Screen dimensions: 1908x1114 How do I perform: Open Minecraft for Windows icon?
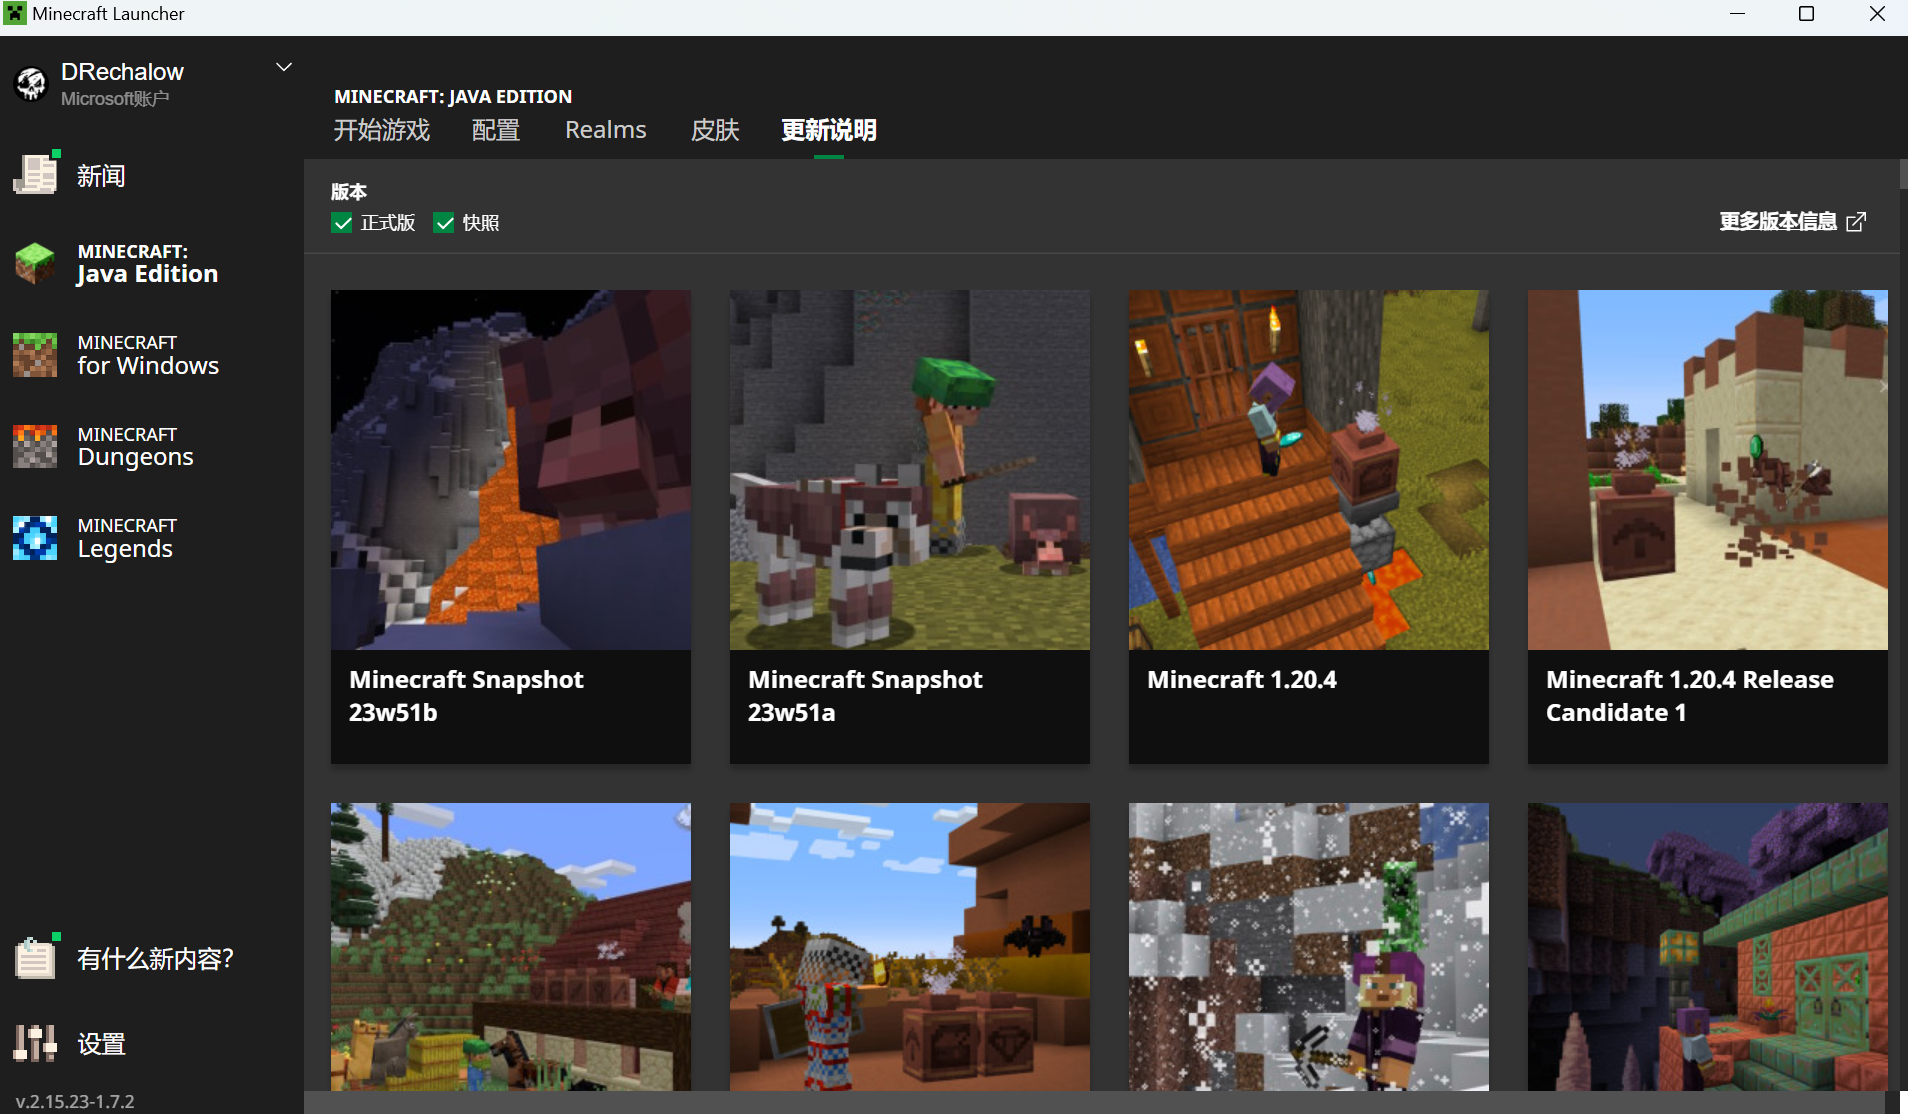click(35, 355)
